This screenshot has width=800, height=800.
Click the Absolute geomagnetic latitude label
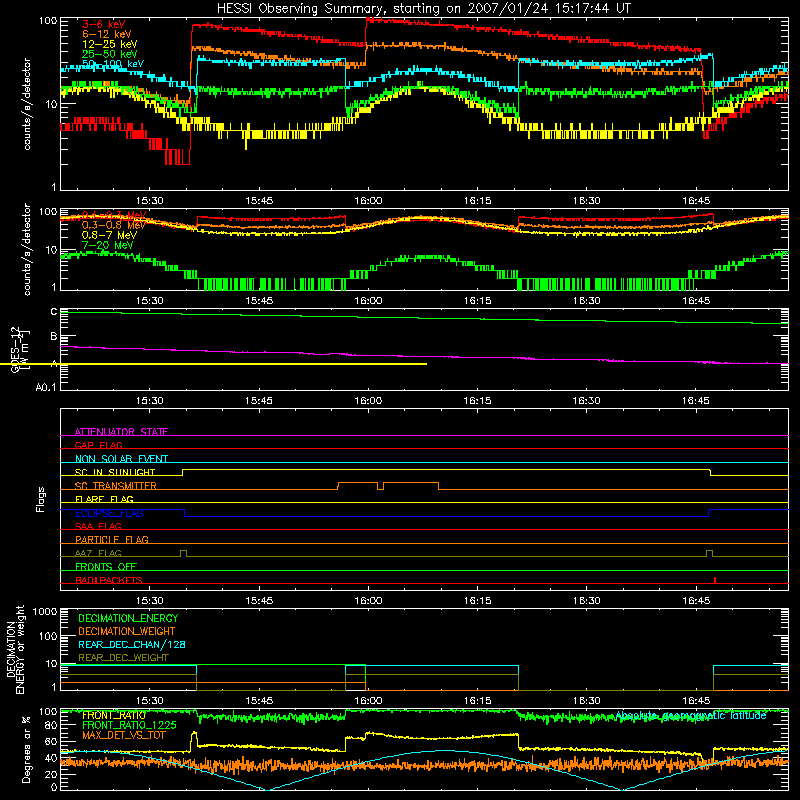[x=691, y=715]
